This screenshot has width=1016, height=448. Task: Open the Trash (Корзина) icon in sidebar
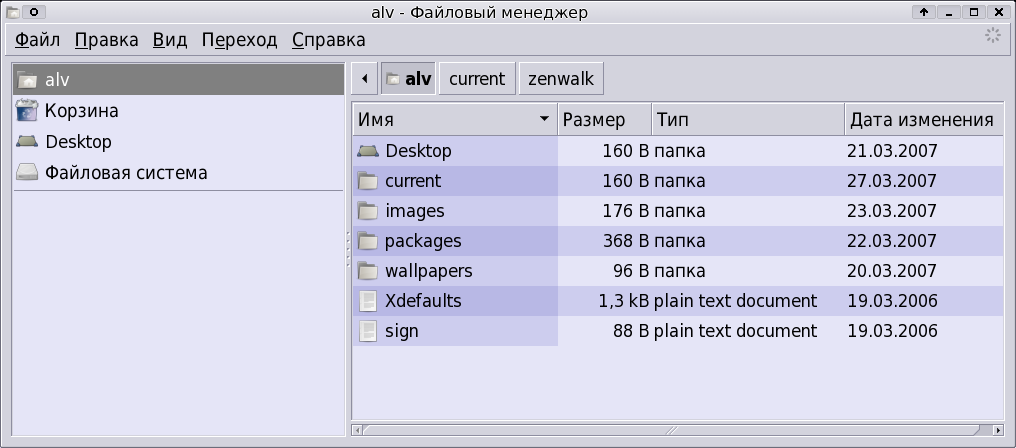pos(27,111)
